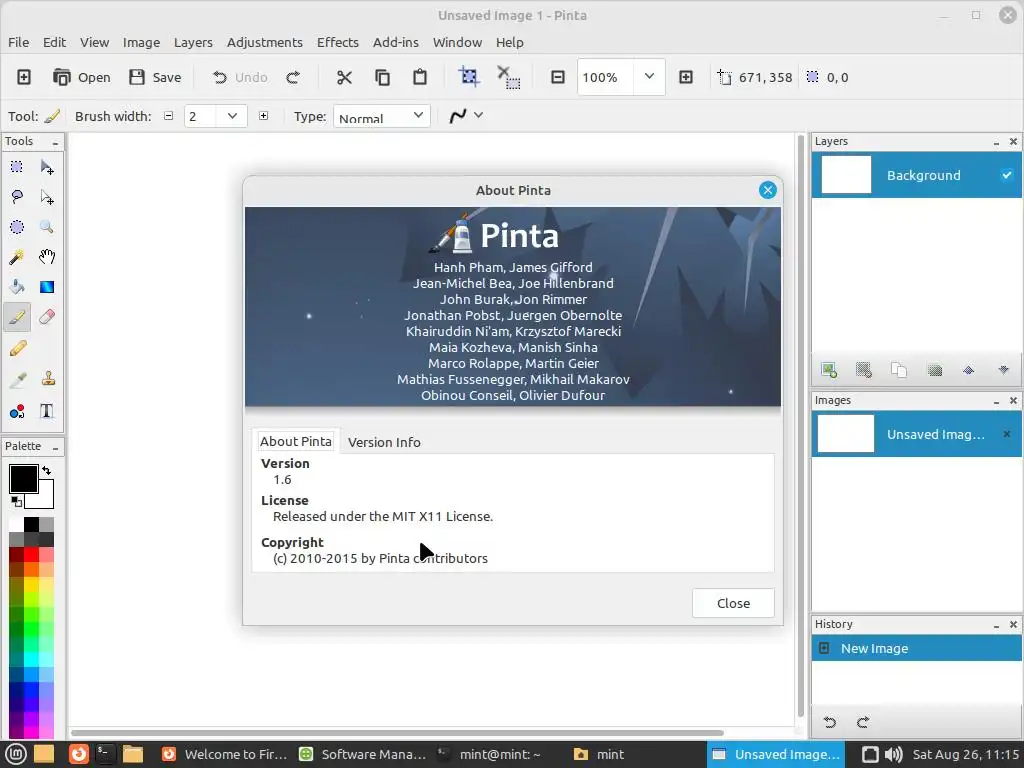Select the Clone Stamp tool
Screen dimensions: 1024x768
(x=48, y=379)
